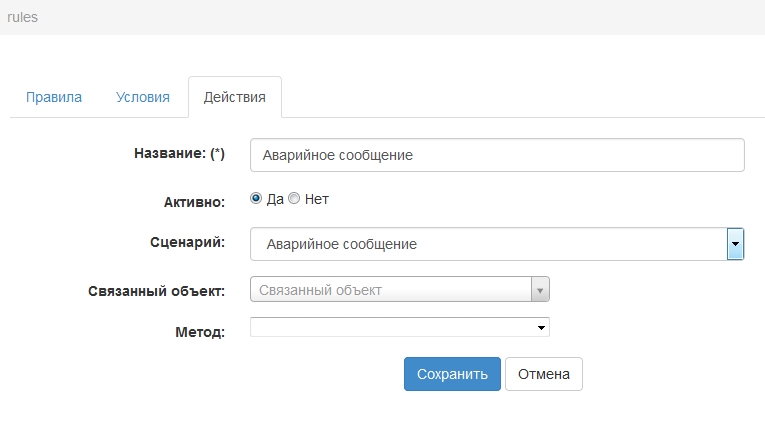
Task: Click the bold Связанный объект label
Action: point(156,292)
